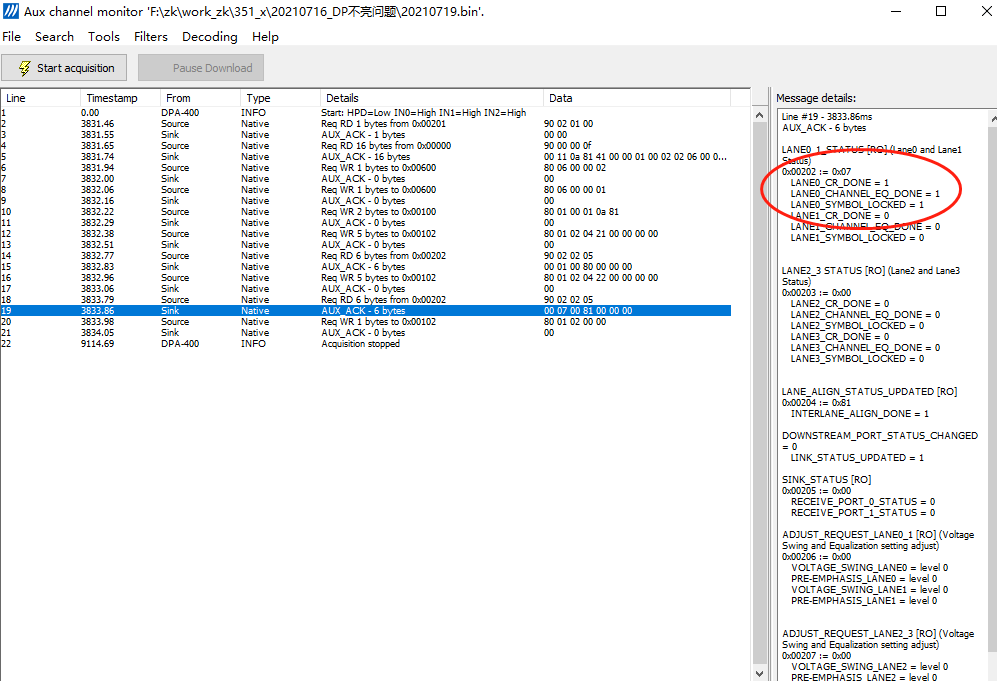Open the File menu
Viewport: 997px width, 681px height.
12,37
